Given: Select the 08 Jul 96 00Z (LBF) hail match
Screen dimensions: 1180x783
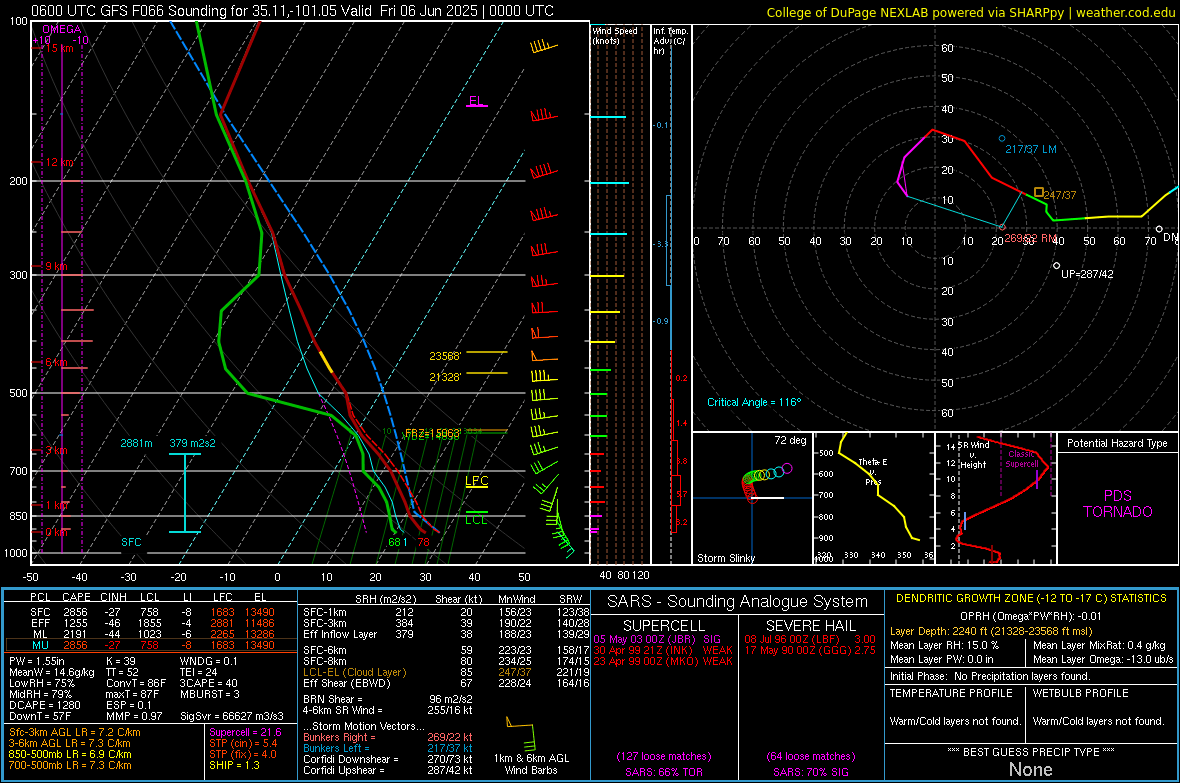Looking at the screenshot, I should click(x=810, y=639).
